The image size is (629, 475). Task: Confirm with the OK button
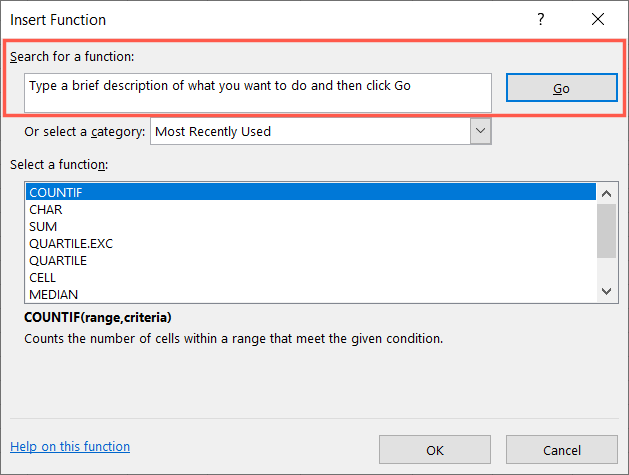pyautogui.click(x=435, y=450)
